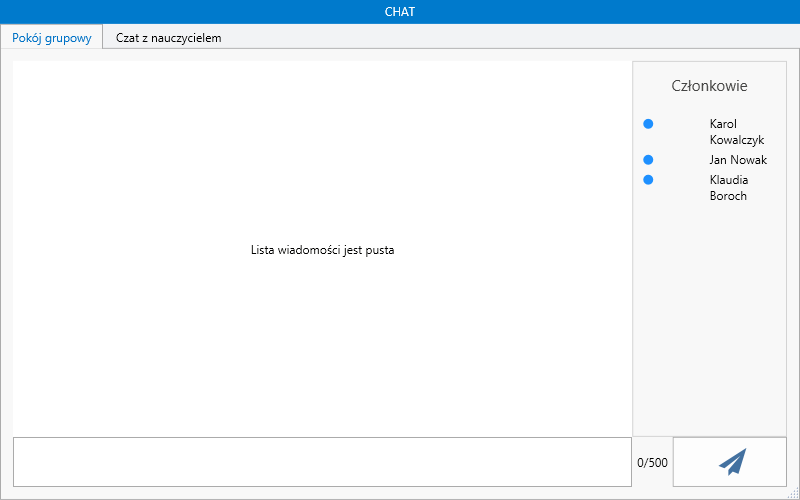Switch to Pokój grupowy tab
This screenshot has width=800, height=500.
[52, 38]
